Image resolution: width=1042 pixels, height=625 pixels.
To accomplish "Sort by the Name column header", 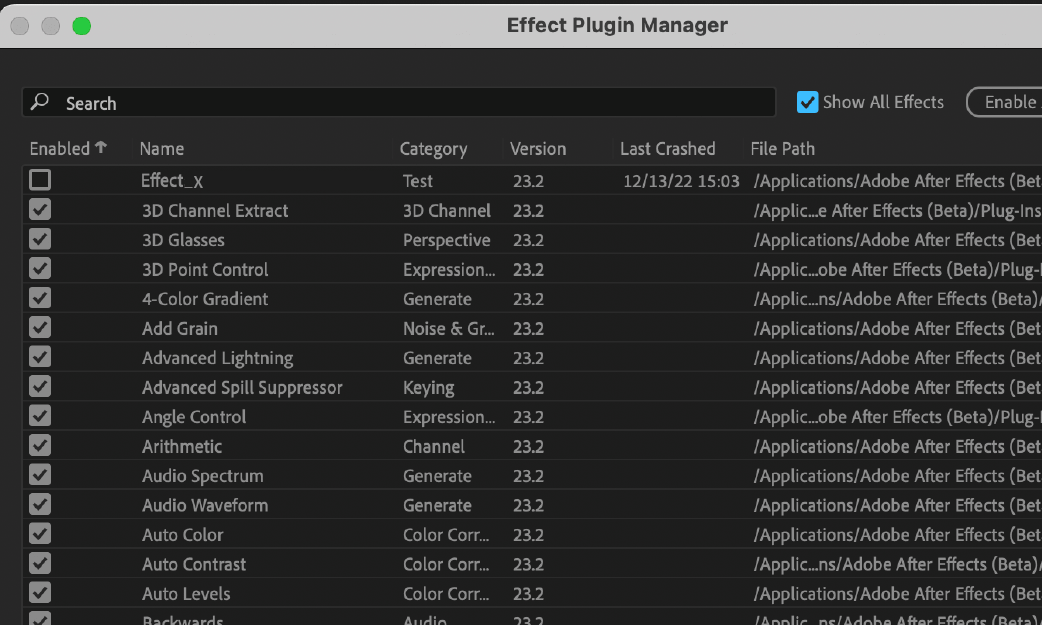I will point(162,149).
